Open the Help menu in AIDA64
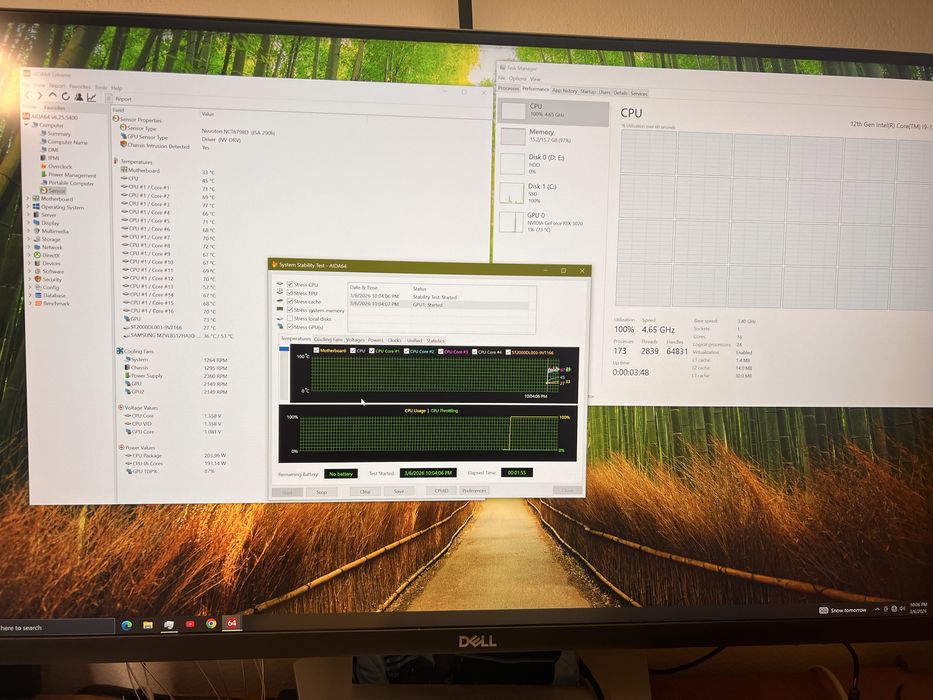Image resolution: width=933 pixels, height=700 pixels. [x=117, y=88]
